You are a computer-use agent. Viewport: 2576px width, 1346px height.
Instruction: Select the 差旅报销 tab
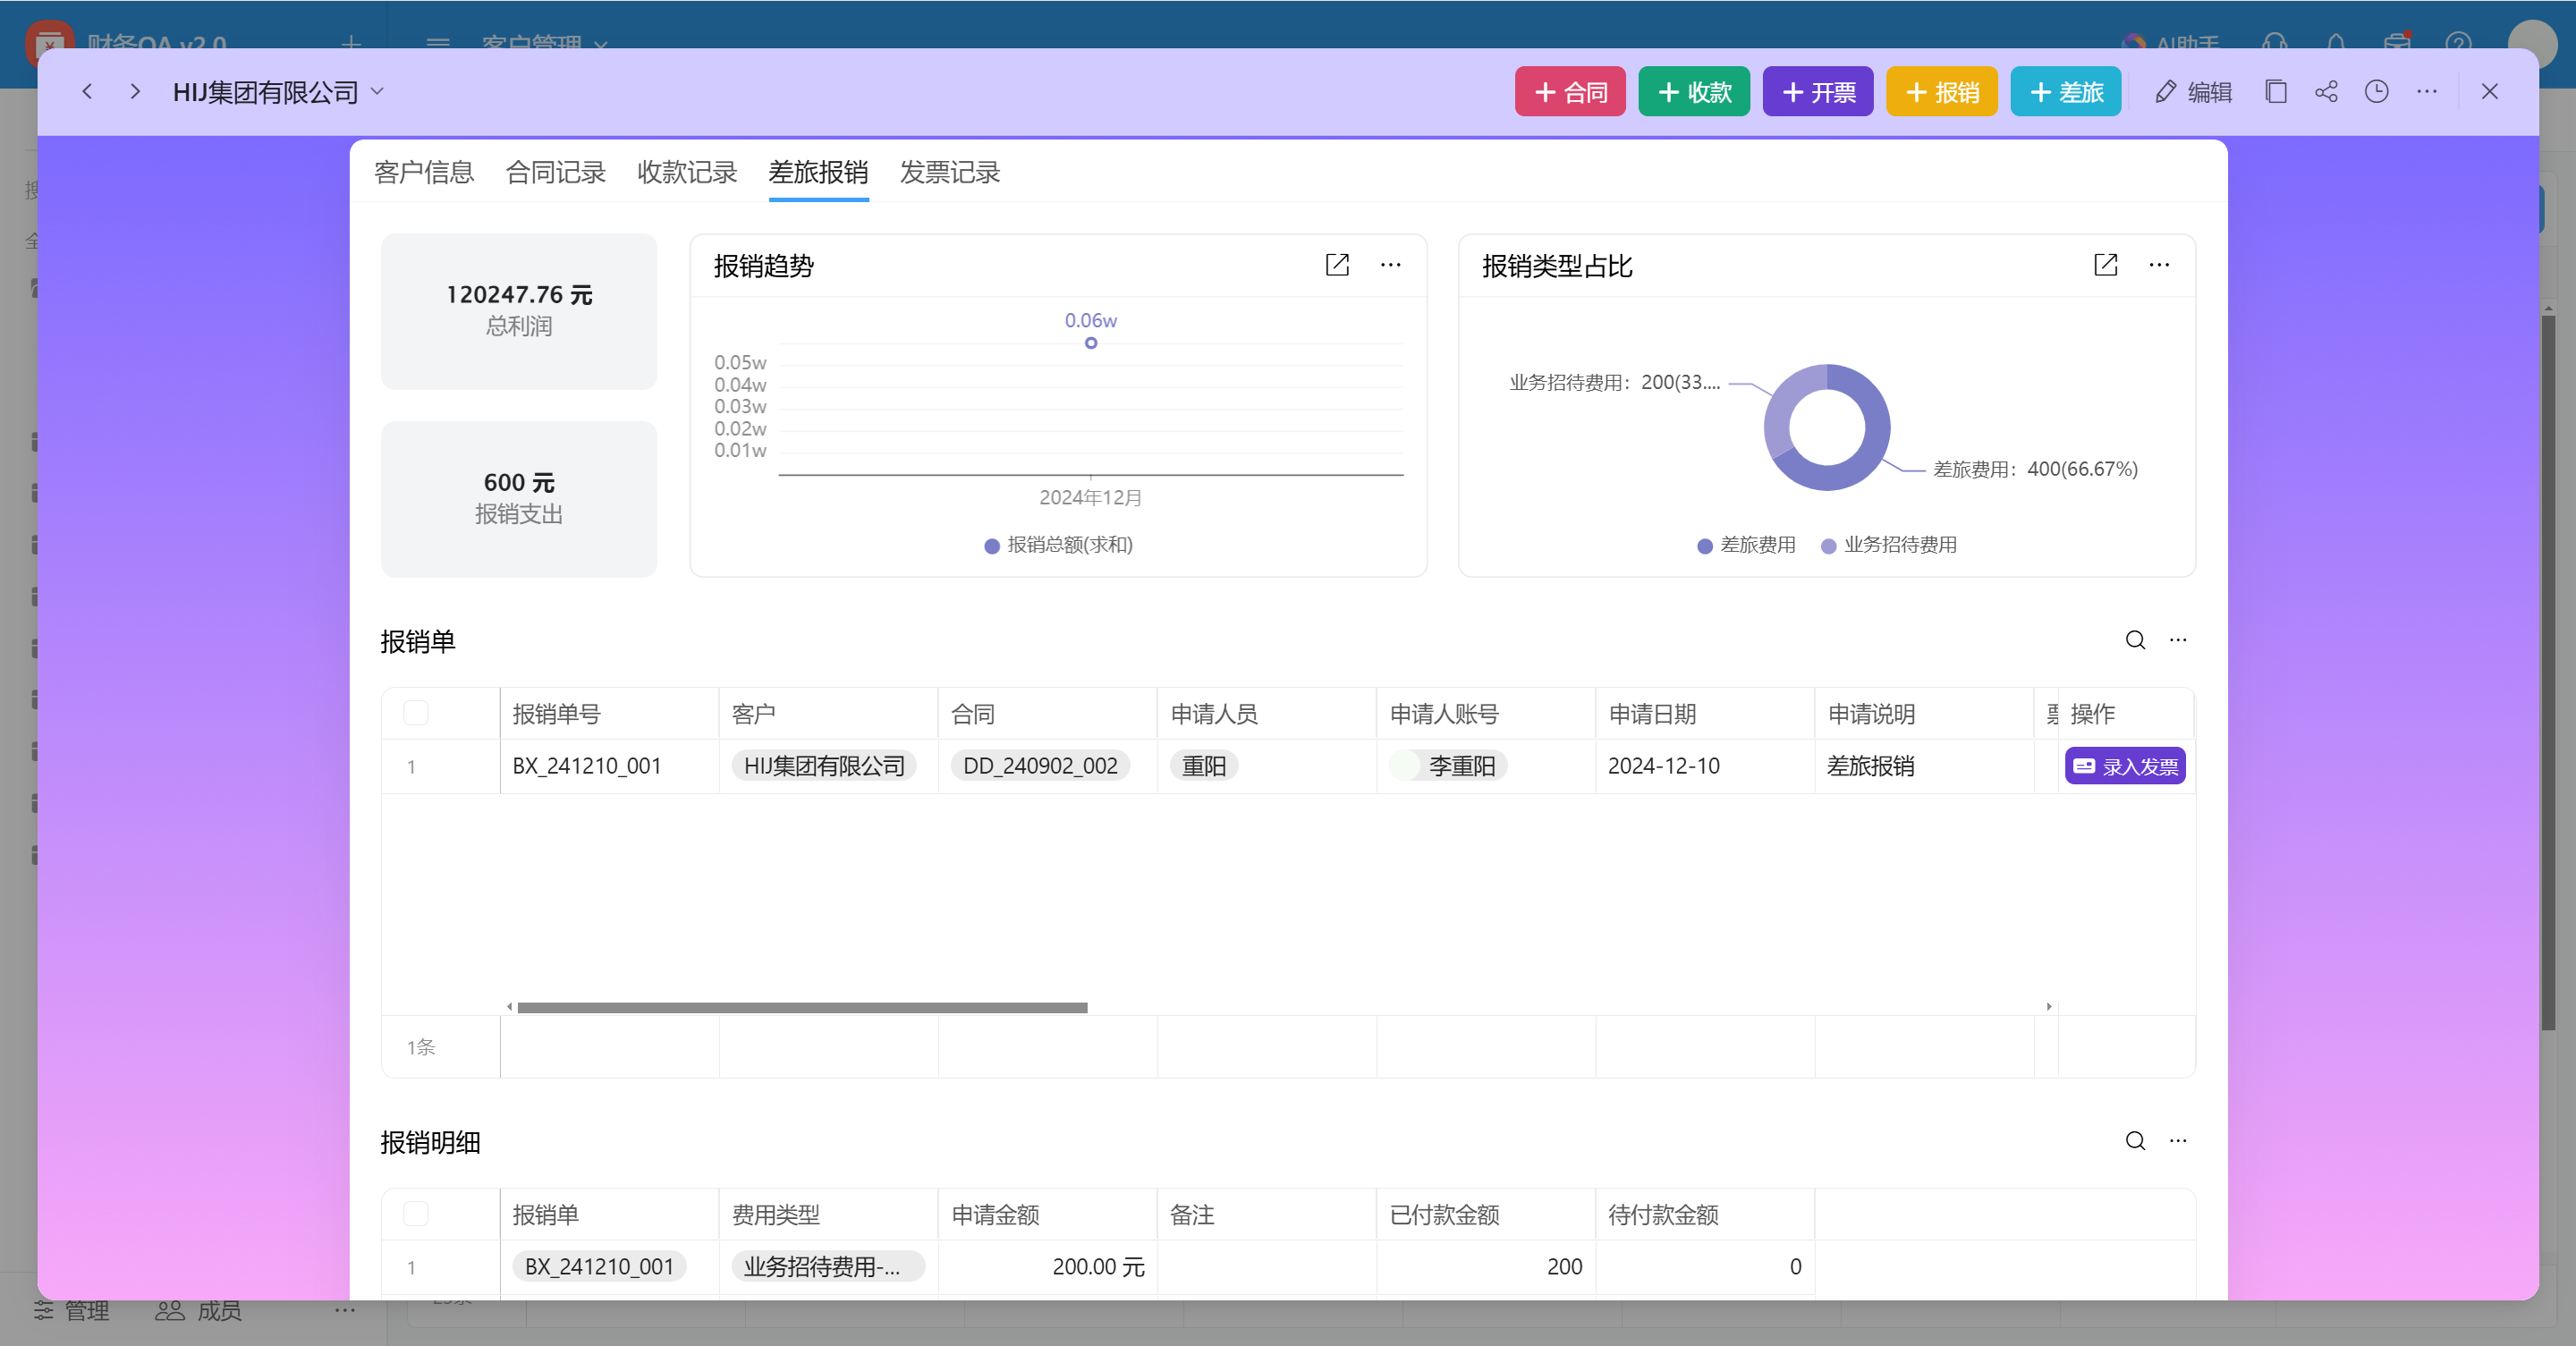click(818, 172)
